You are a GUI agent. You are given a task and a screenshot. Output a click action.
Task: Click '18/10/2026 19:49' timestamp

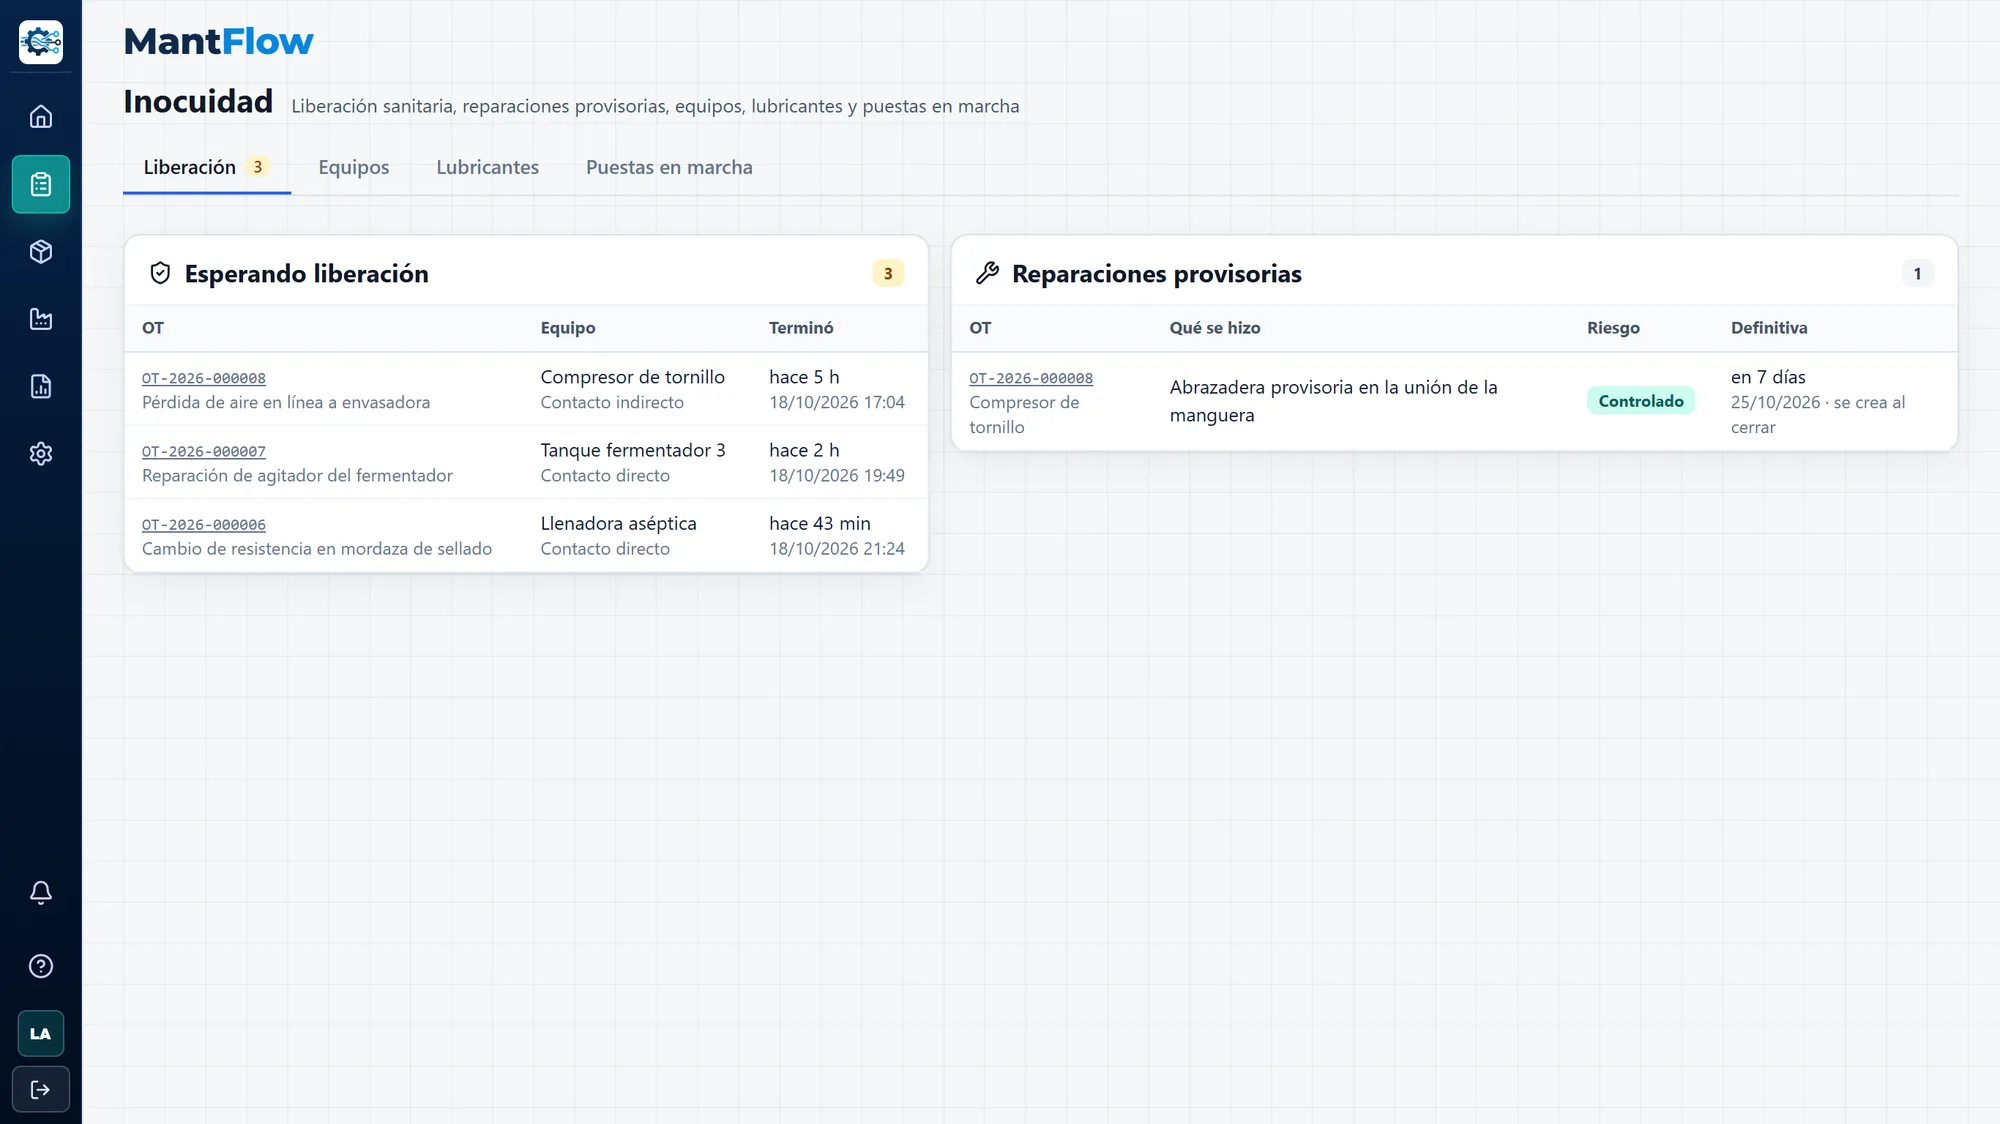pos(837,475)
